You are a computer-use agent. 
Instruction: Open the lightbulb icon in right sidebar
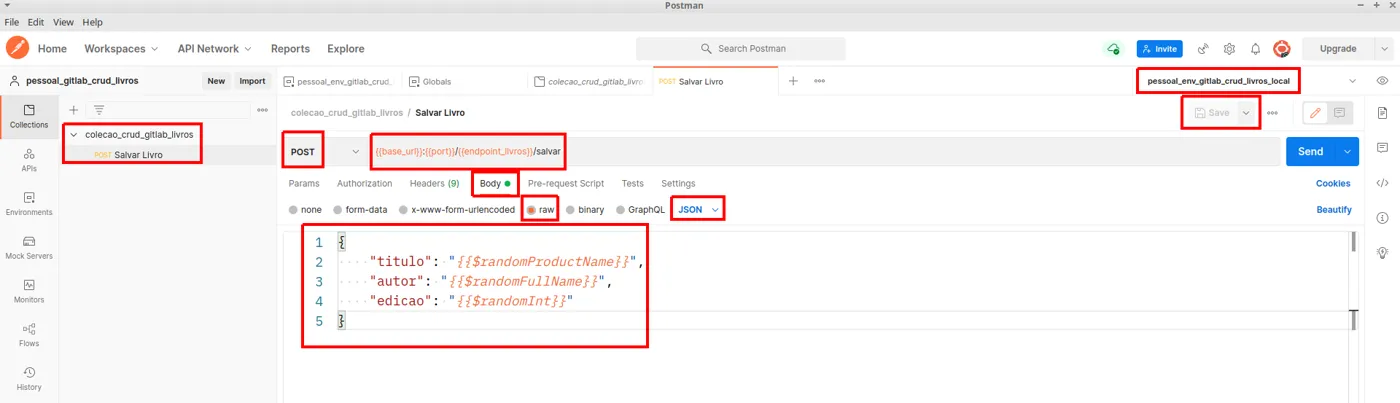tap(1382, 253)
